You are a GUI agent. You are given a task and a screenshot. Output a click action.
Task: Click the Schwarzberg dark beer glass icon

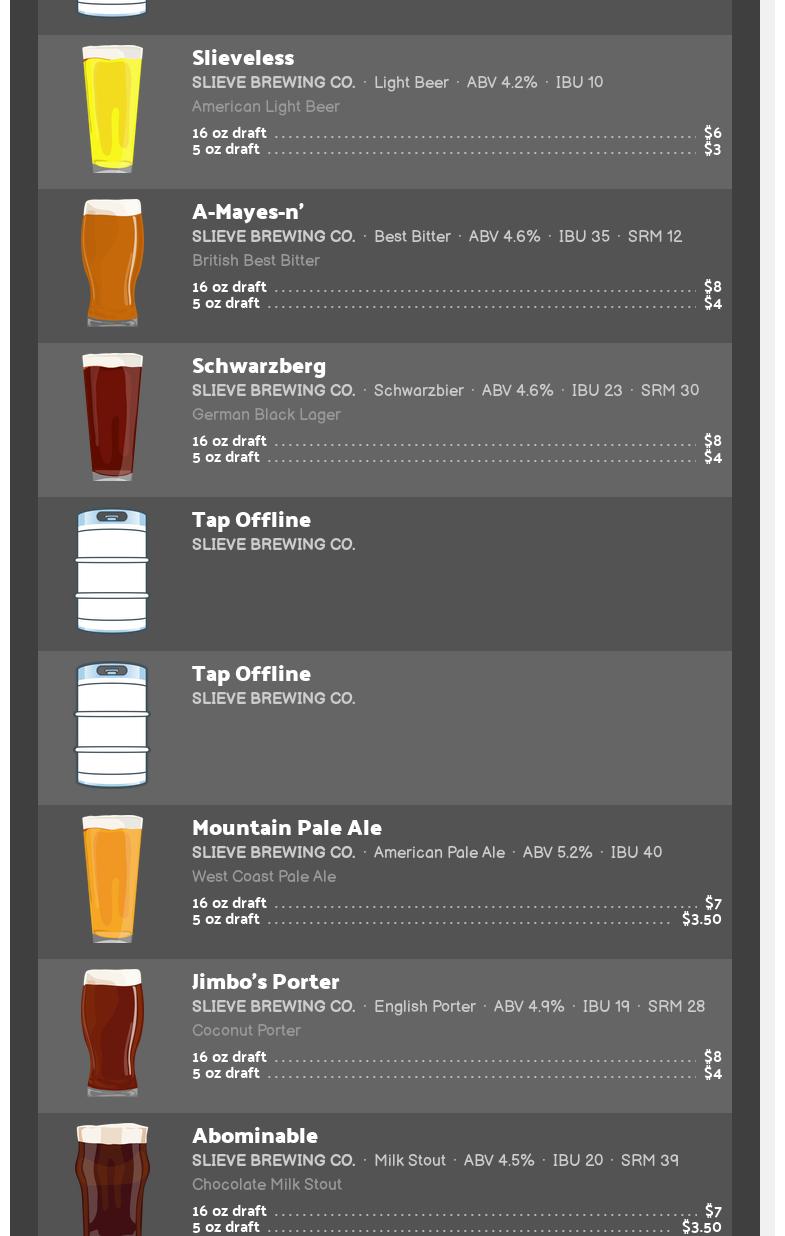[x=112, y=417]
